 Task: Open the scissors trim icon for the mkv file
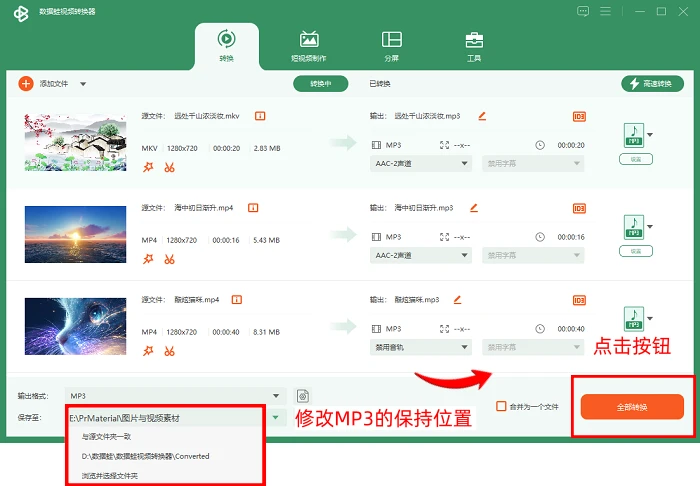(x=169, y=167)
